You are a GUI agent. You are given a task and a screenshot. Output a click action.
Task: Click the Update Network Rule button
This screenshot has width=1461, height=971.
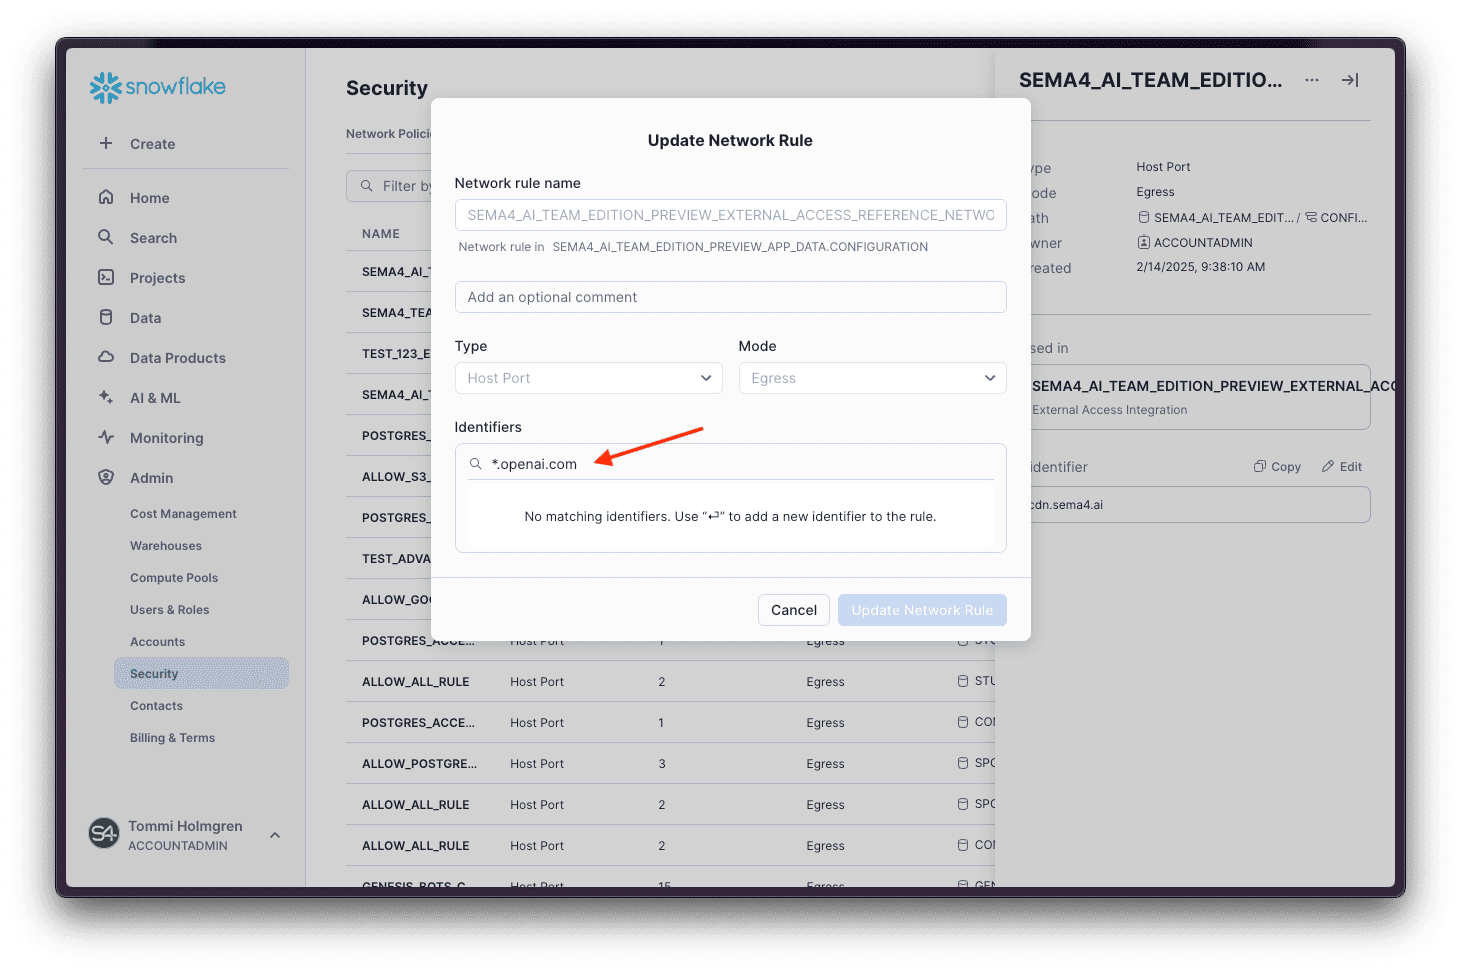922,610
